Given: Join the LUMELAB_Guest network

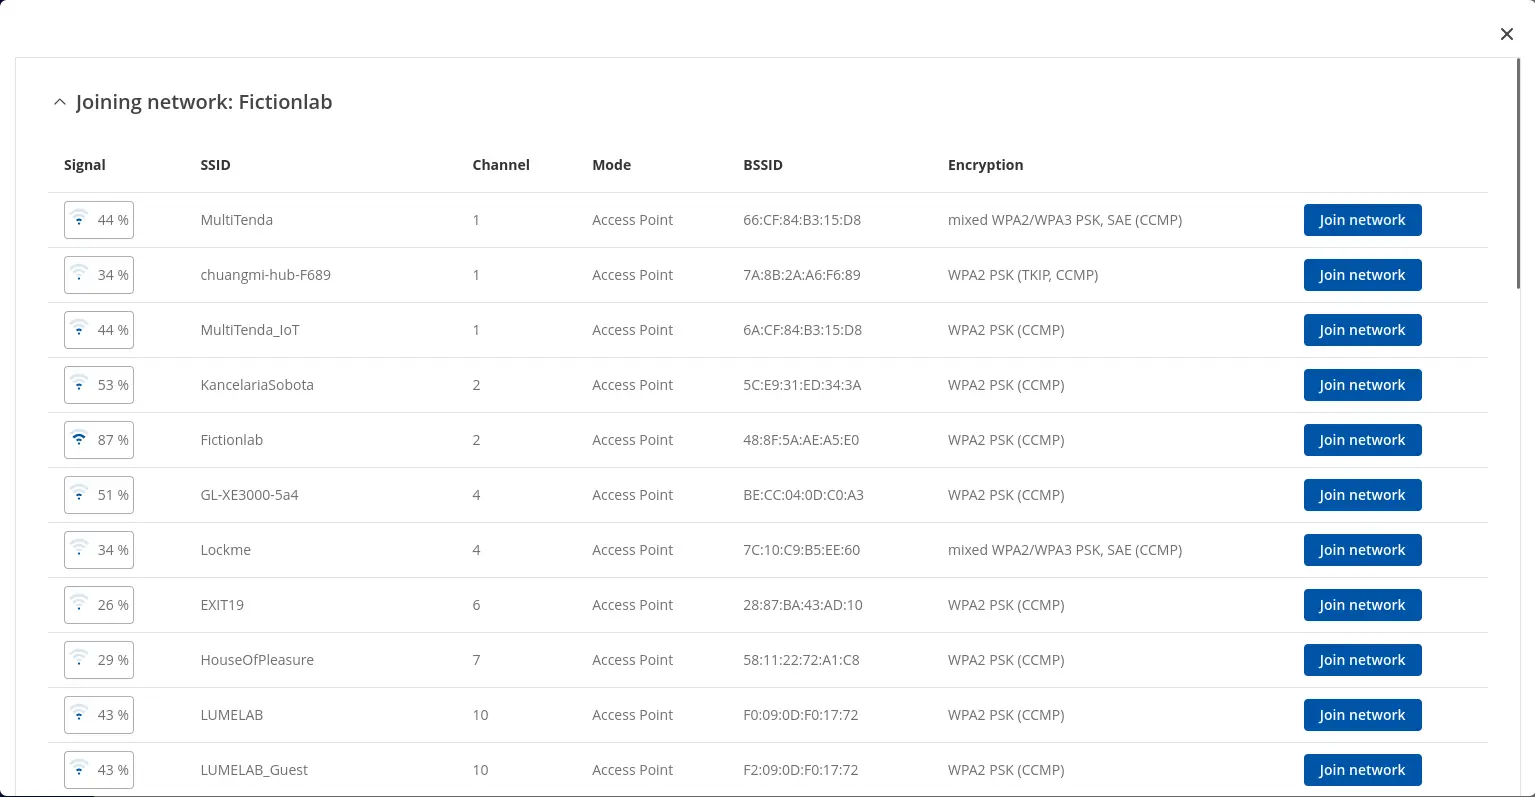Looking at the screenshot, I should (x=1361, y=770).
